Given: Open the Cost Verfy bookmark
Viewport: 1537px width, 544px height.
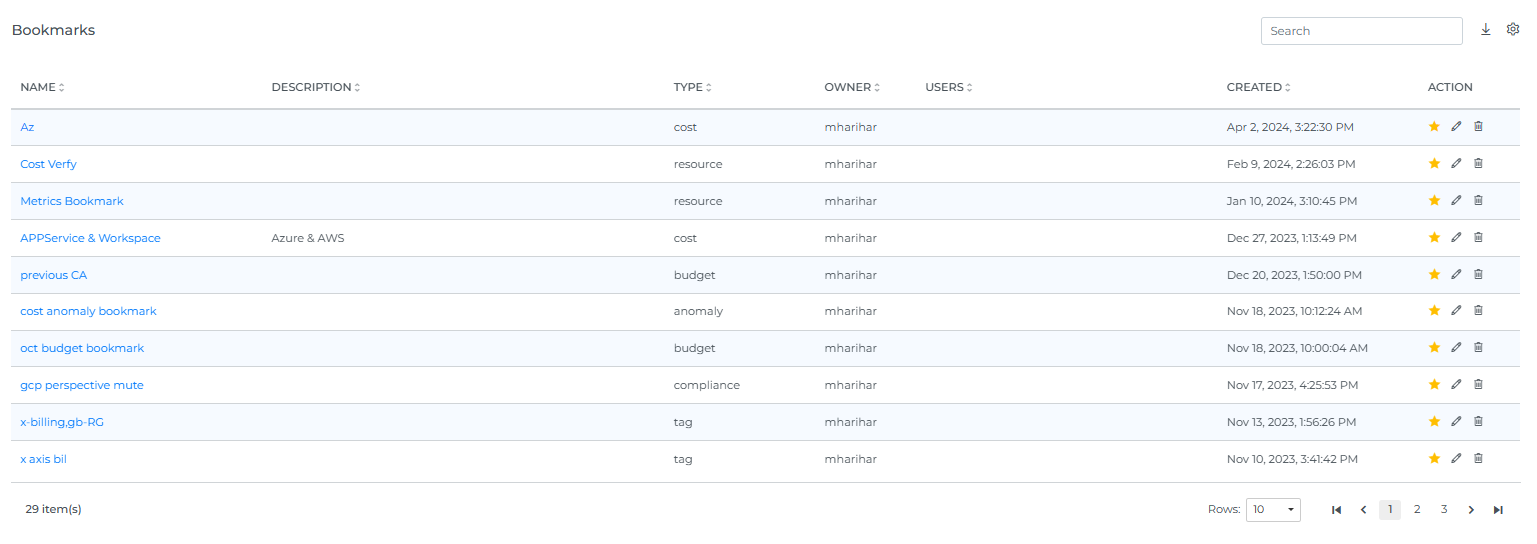Looking at the screenshot, I should (48, 164).
